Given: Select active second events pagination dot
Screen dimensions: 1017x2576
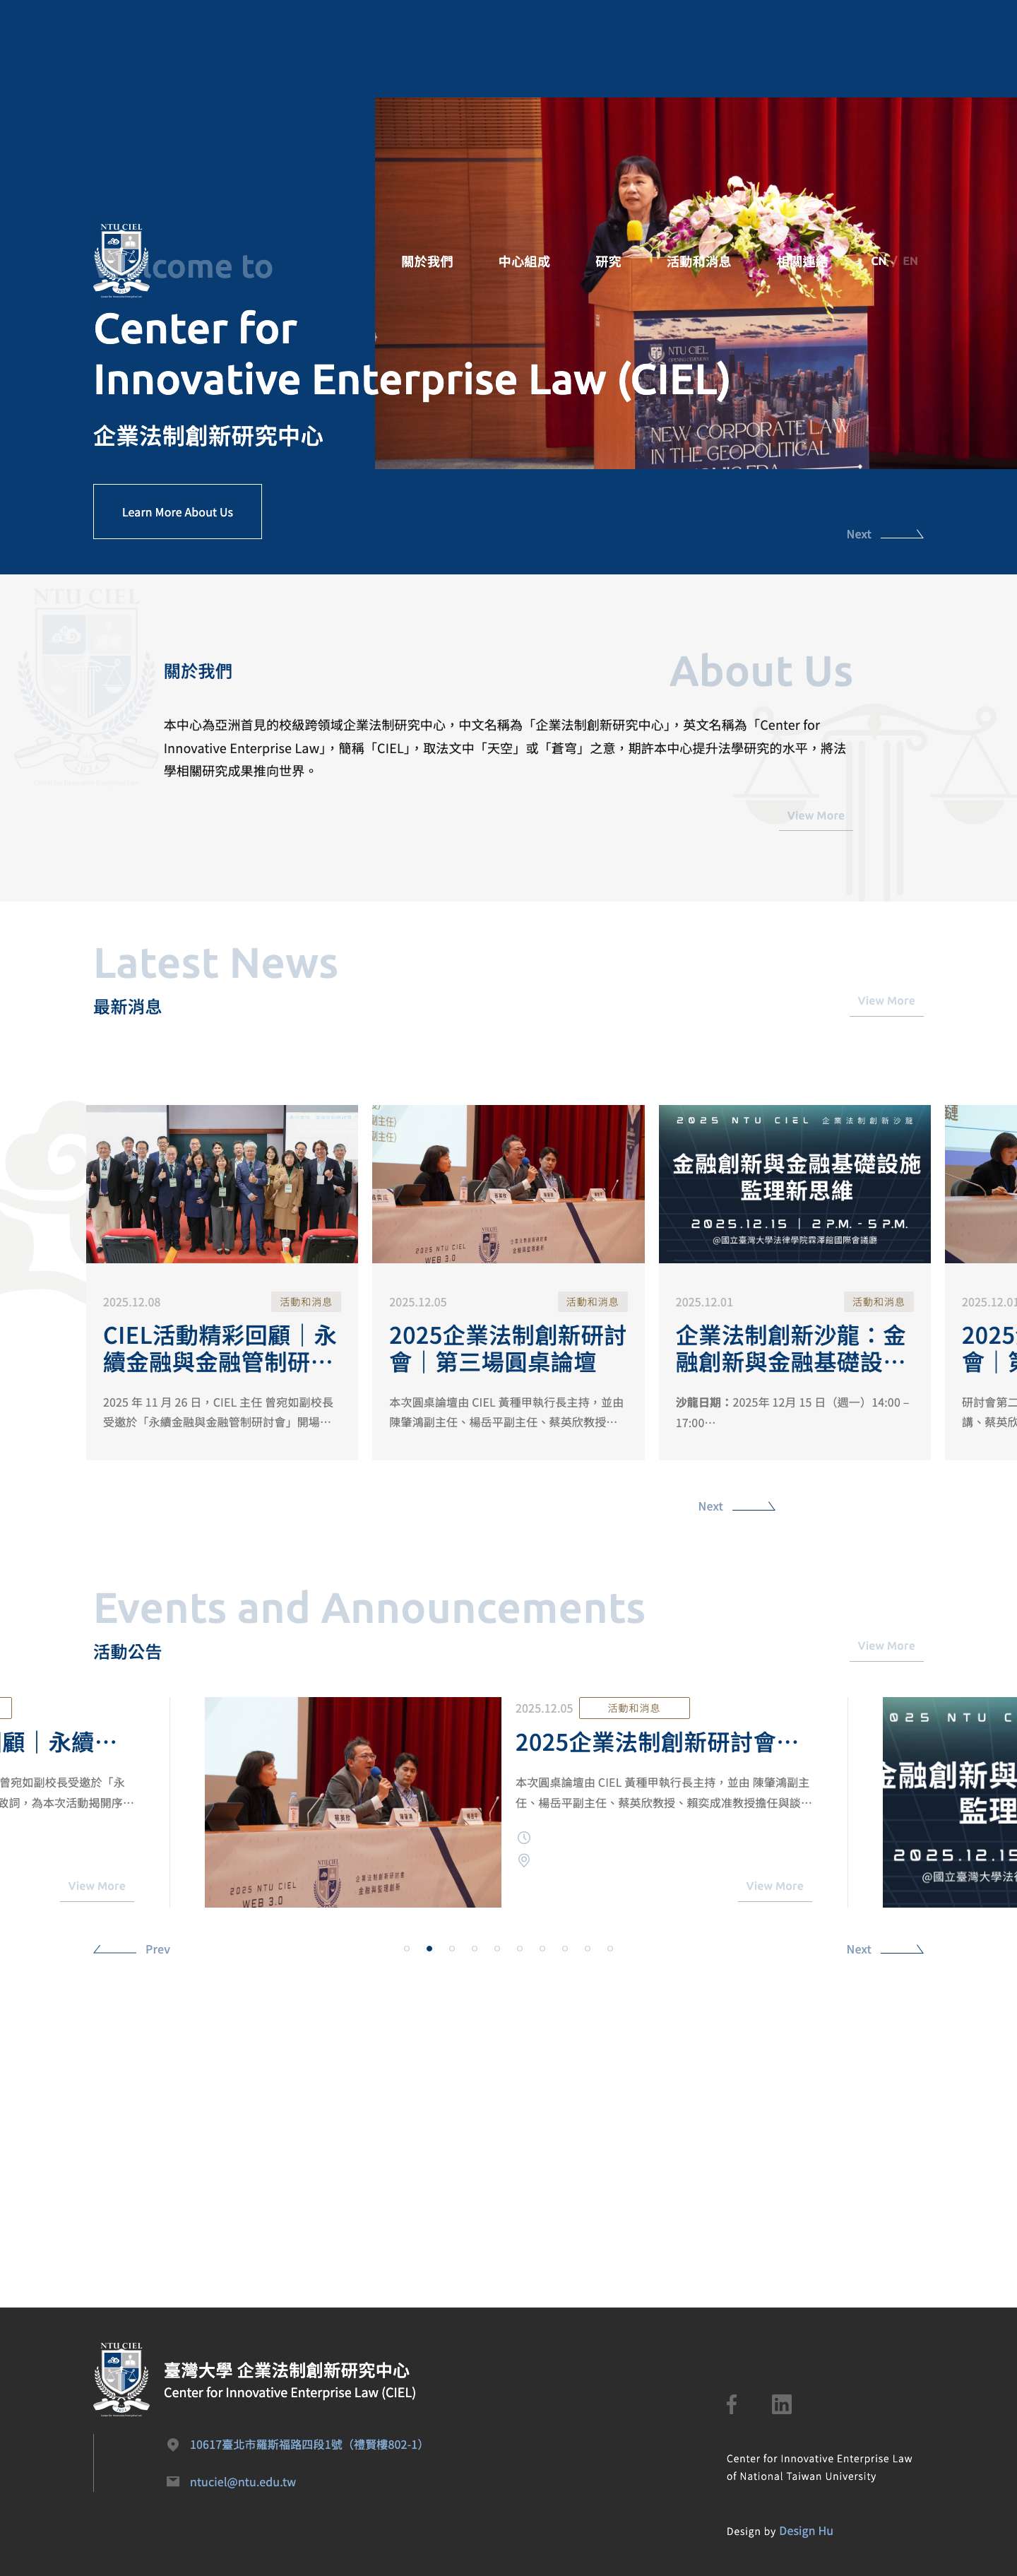Looking at the screenshot, I should (x=429, y=1948).
